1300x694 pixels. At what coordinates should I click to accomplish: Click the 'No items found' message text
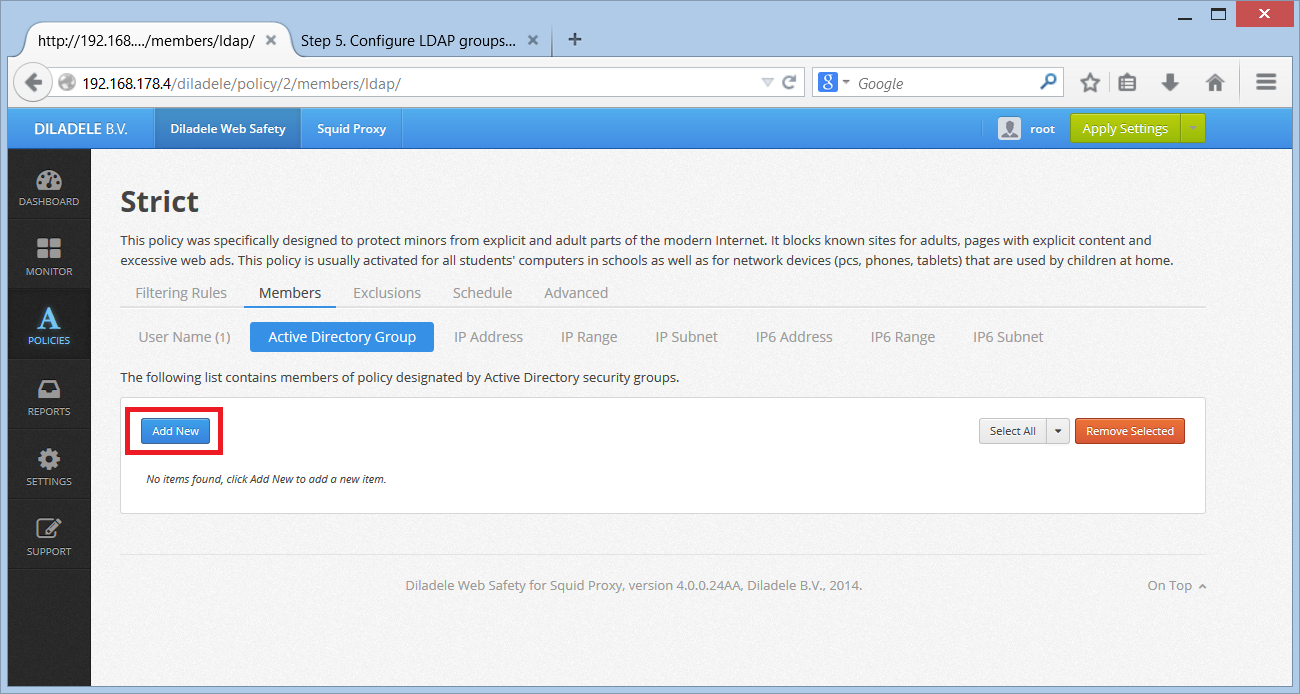(266, 479)
